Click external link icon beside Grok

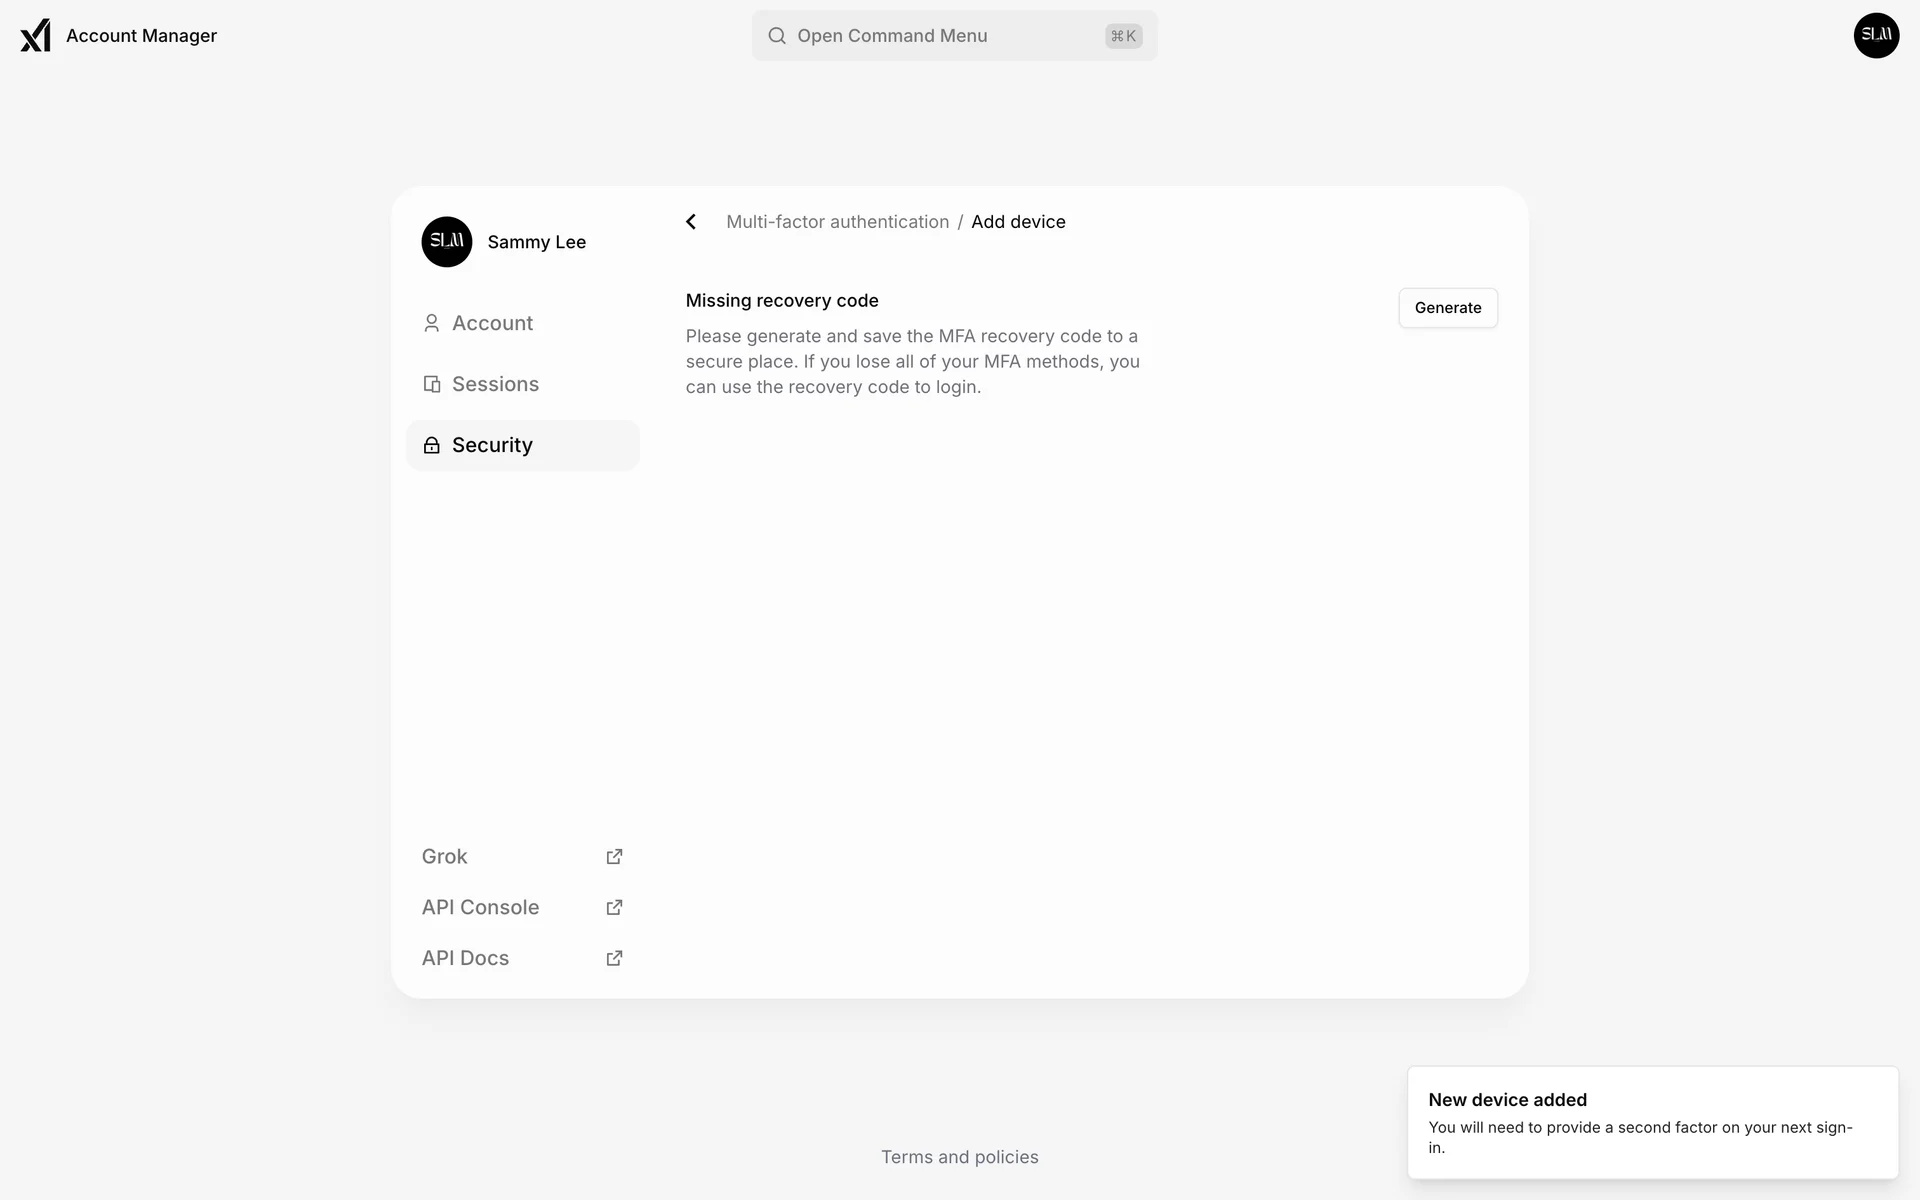coord(614,857)
